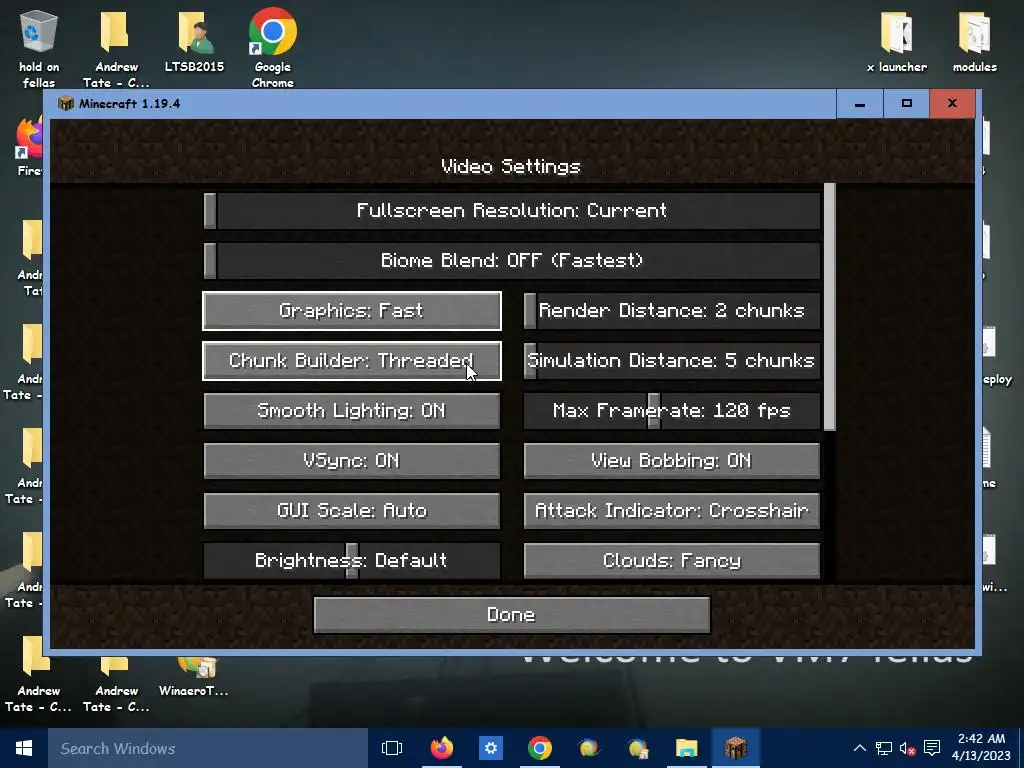1024x768 pixels.
Task: Open Task View on the taskbar
Action: pyautogui.click(x=392, y=748)
